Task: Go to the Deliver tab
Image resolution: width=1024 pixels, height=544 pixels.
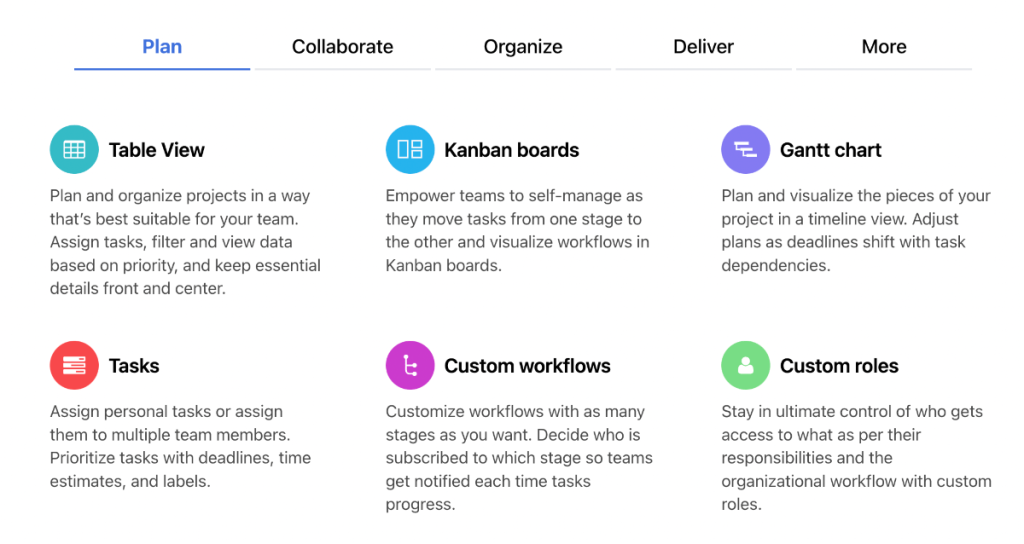Action: 703,47
